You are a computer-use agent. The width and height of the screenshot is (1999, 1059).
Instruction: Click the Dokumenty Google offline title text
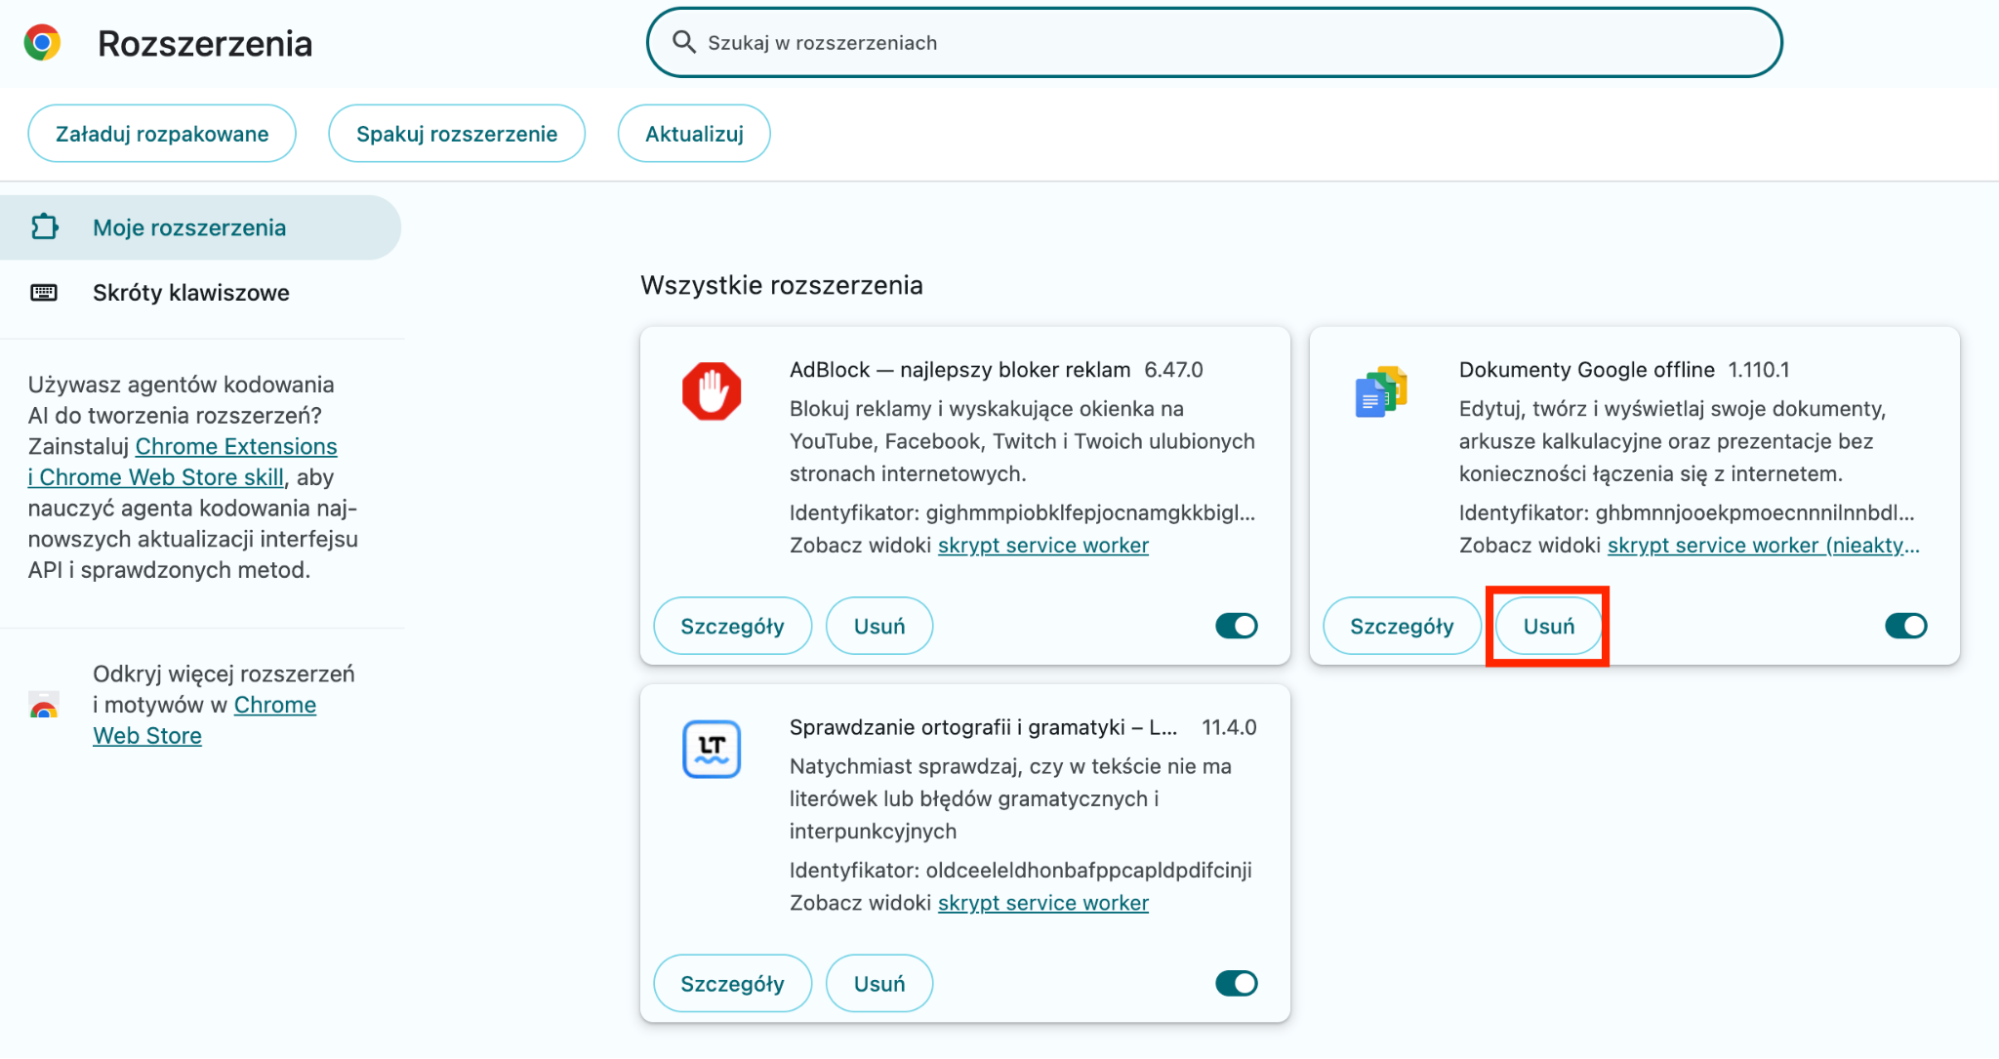pyautogui.click(x=1587, y=370)
